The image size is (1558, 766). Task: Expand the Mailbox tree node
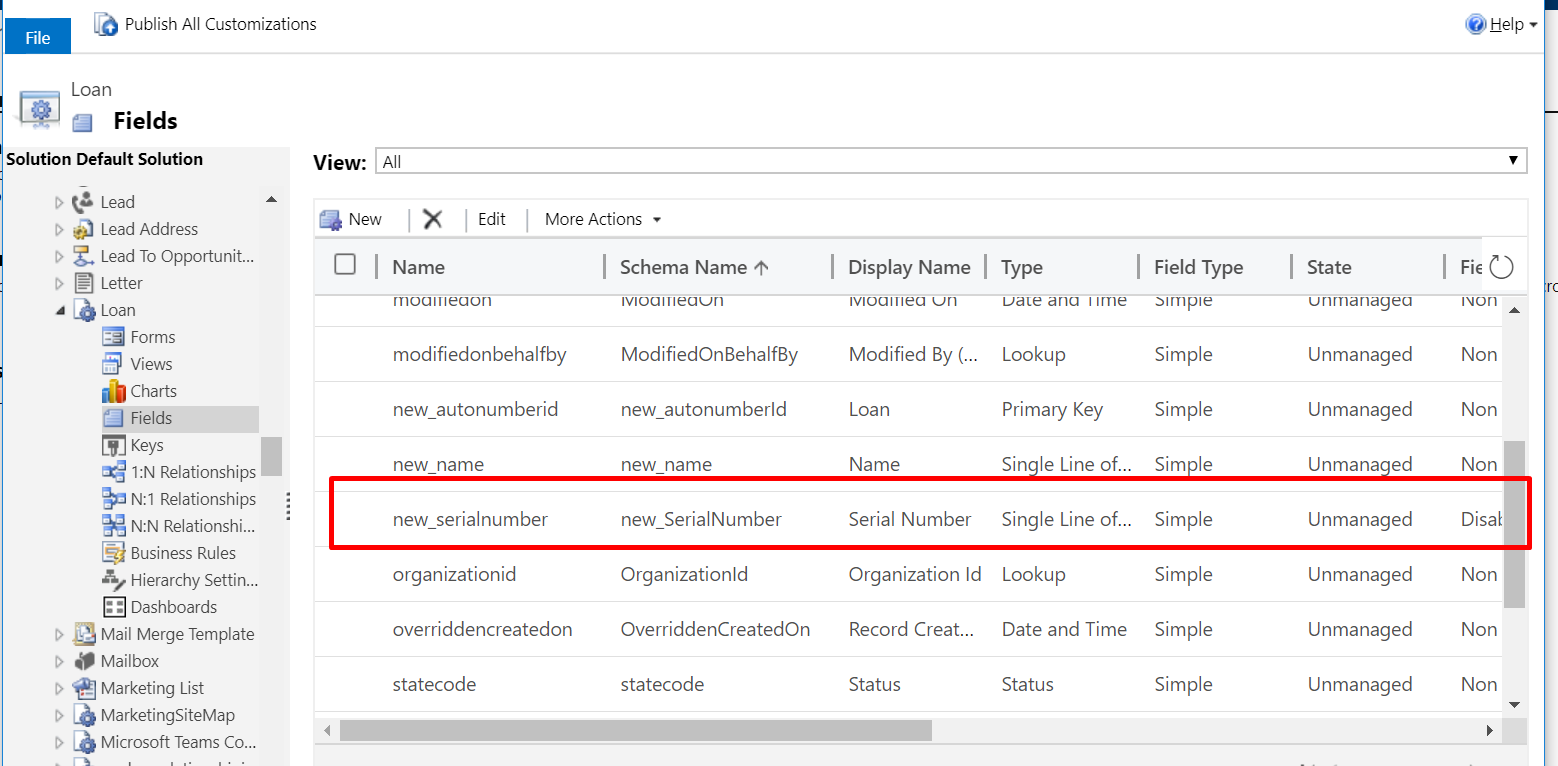coord(59,661)
